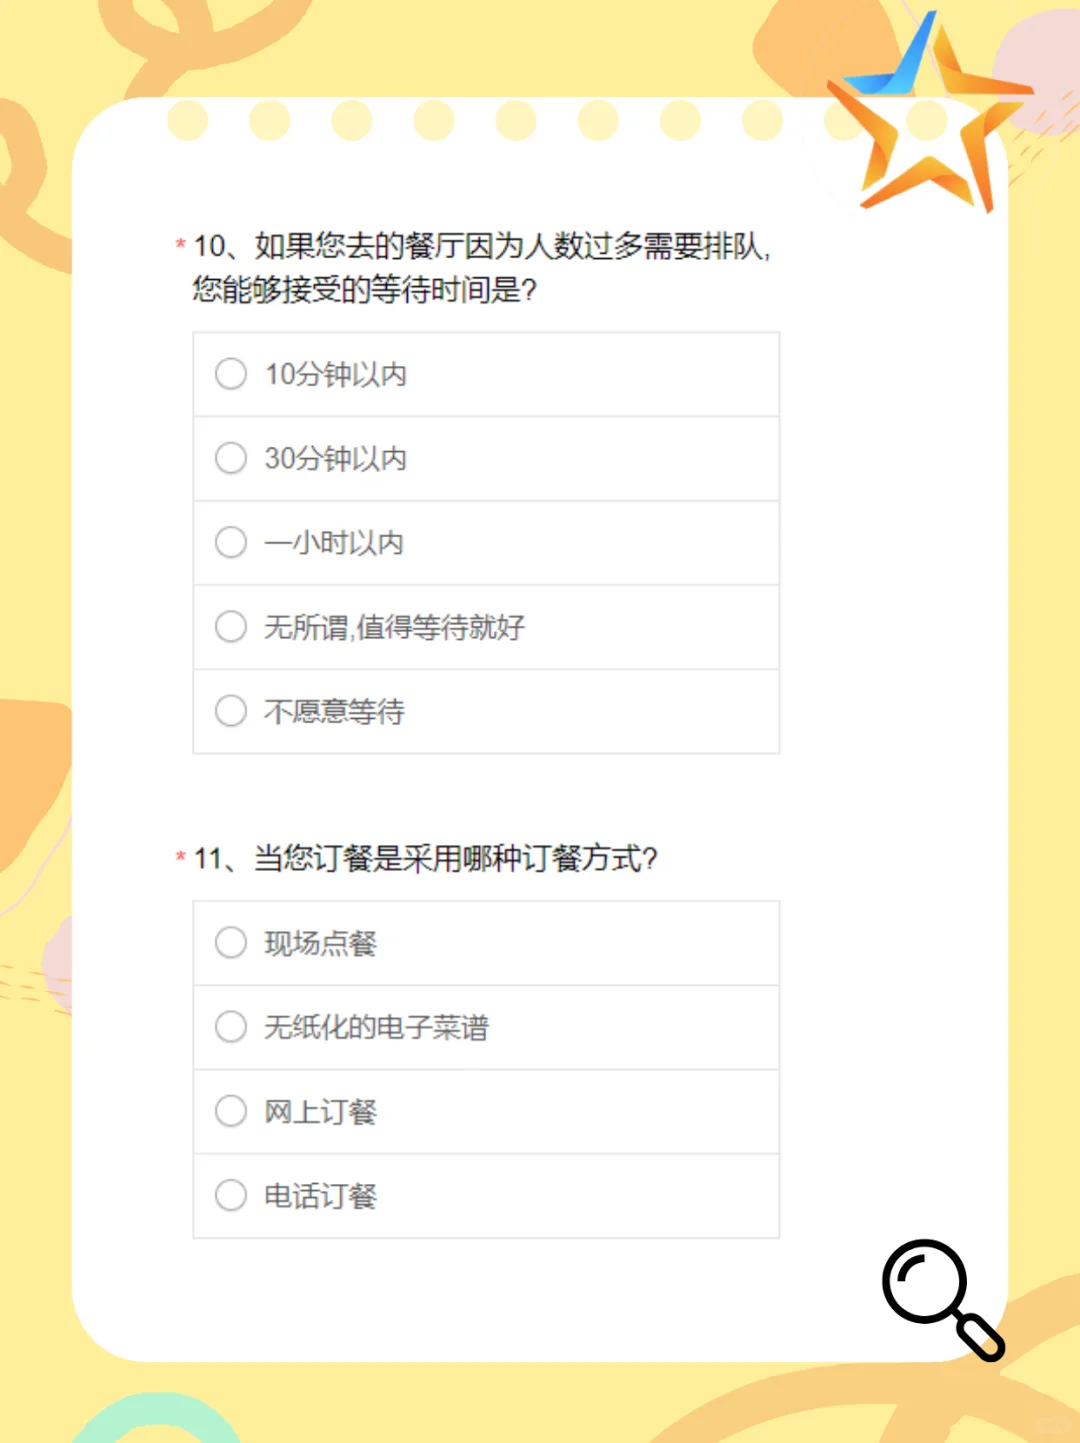Choose 现场点餐 as ordering method
This screenshot has height=1443, width=1080.
click(231, 942)
